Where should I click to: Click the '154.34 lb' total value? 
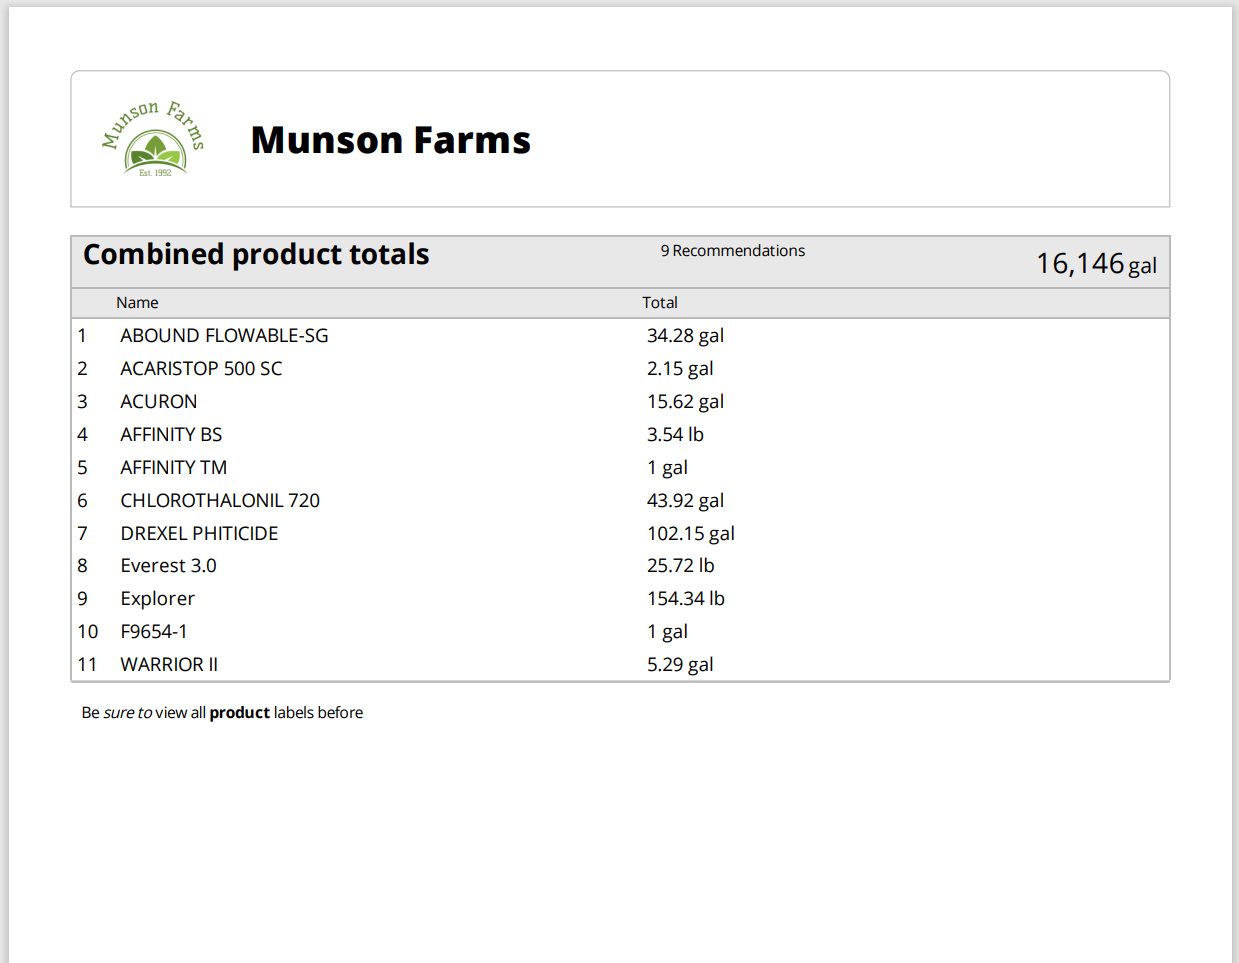(686, 599)
